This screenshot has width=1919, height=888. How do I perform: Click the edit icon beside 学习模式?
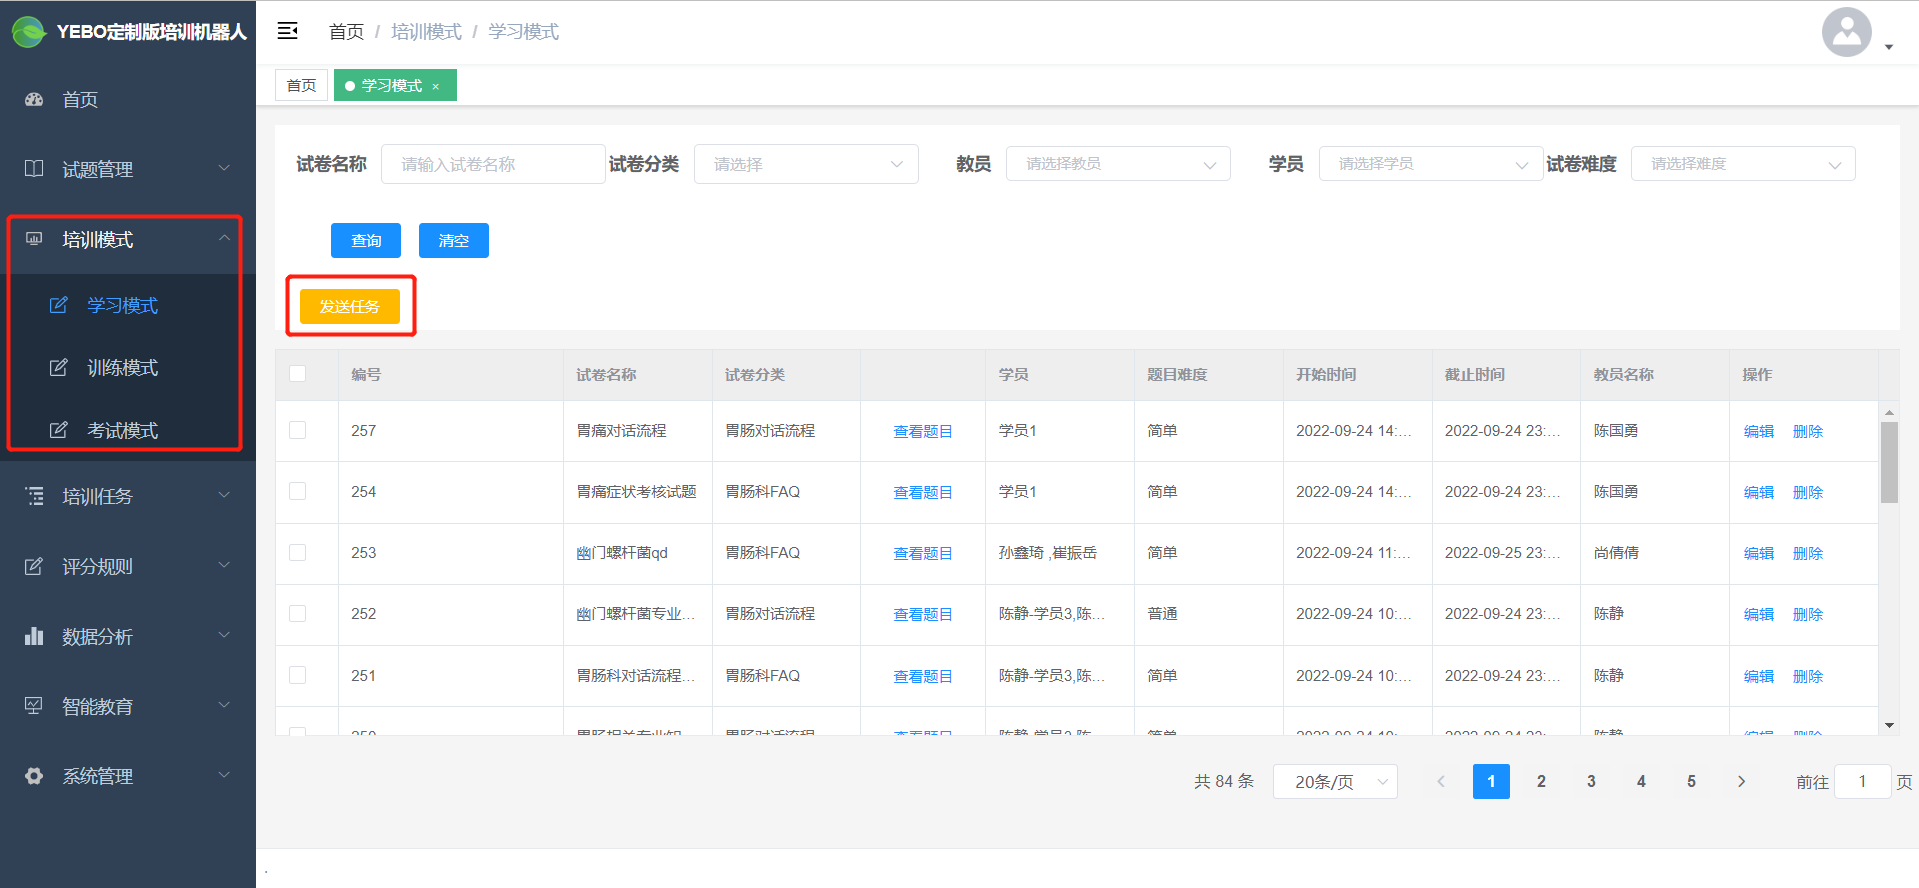tap(59, 305)
